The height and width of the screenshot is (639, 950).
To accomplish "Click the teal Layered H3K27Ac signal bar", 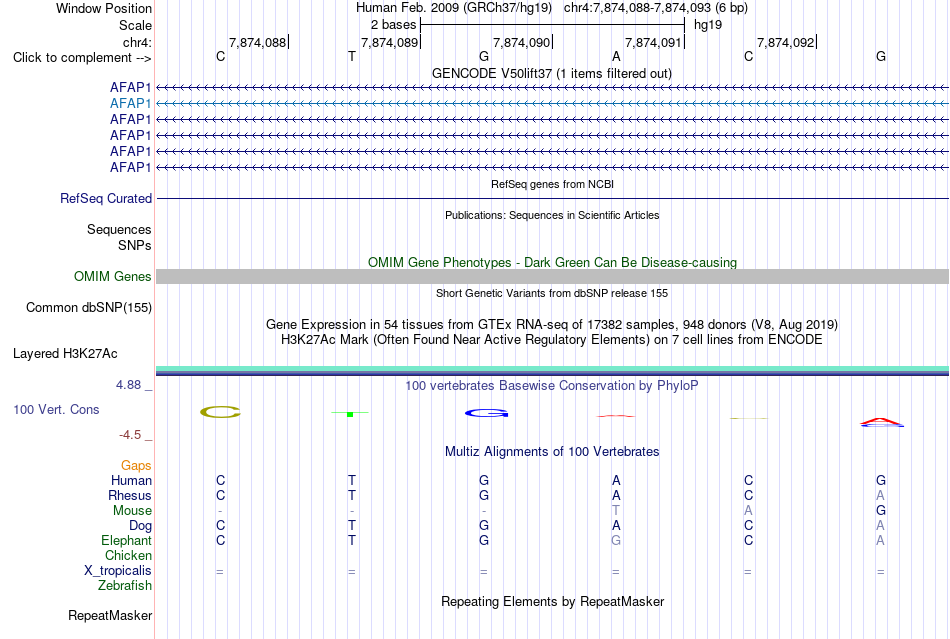I will point(552,369).
